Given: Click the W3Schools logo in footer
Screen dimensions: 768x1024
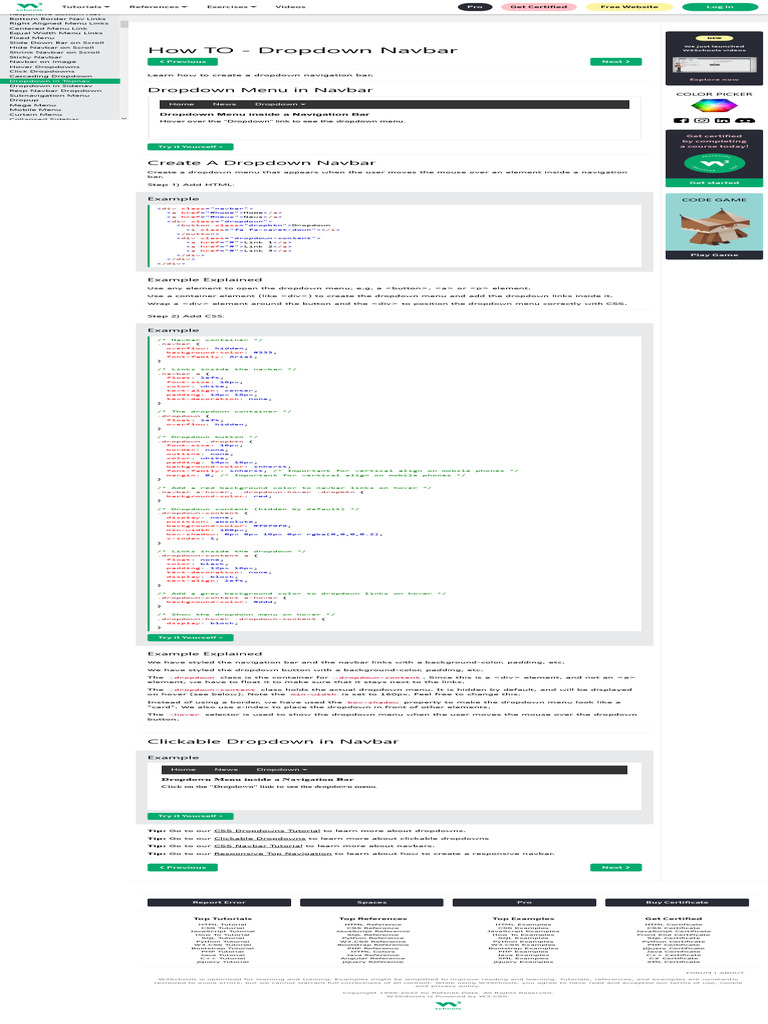Looking at the screenshot, I should (x=448, y=1006).
